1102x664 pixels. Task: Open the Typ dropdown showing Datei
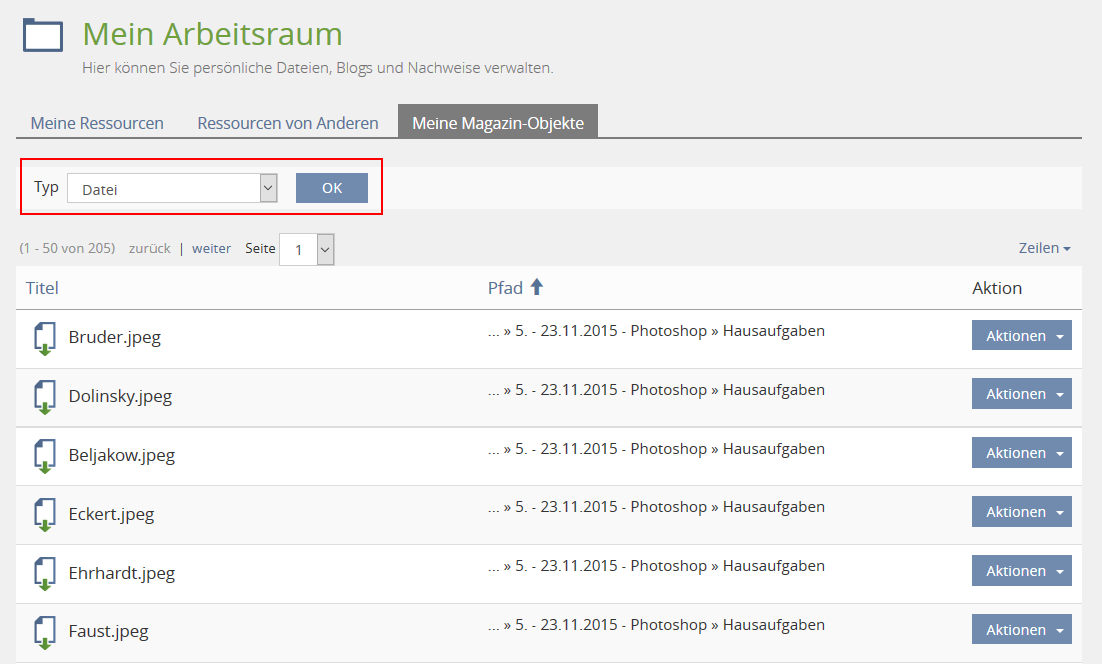coord(172,188)
